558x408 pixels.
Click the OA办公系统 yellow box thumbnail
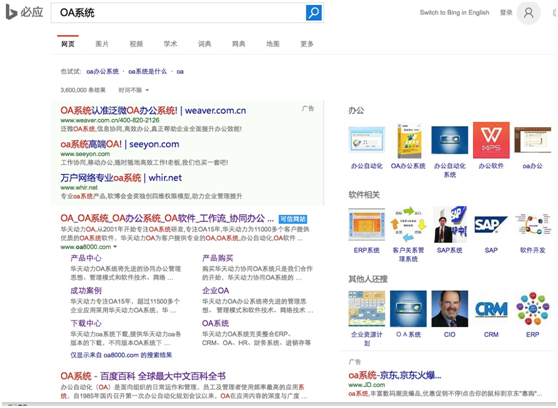(x=408, y=141)
